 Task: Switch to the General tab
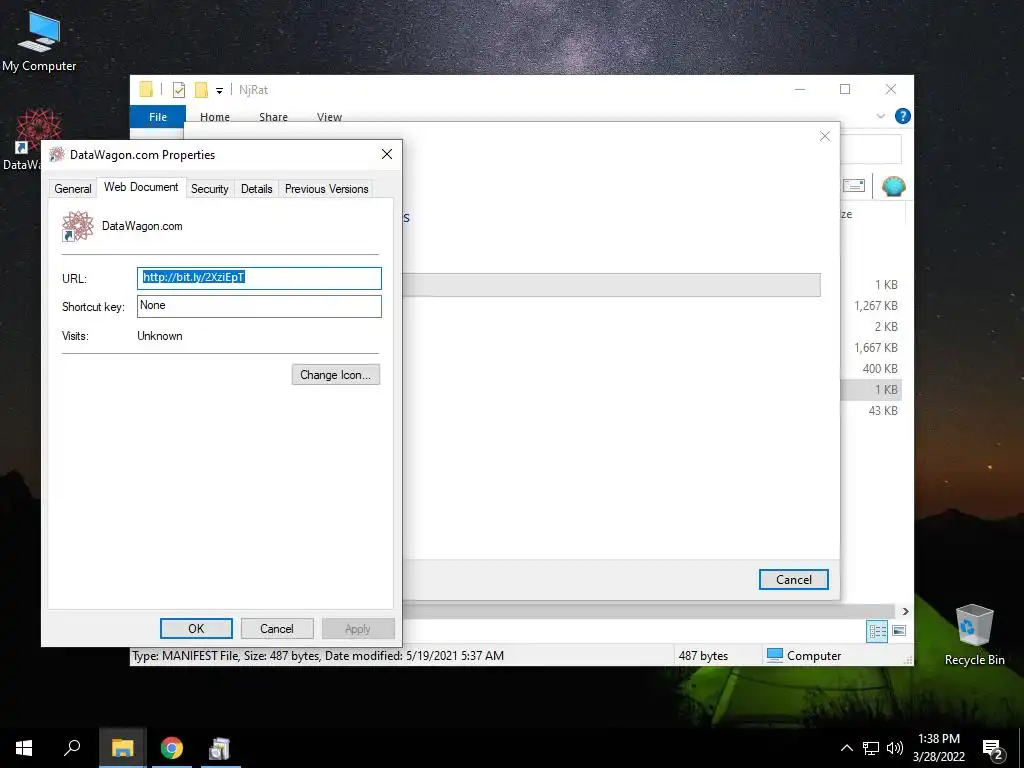click(72, 189)
